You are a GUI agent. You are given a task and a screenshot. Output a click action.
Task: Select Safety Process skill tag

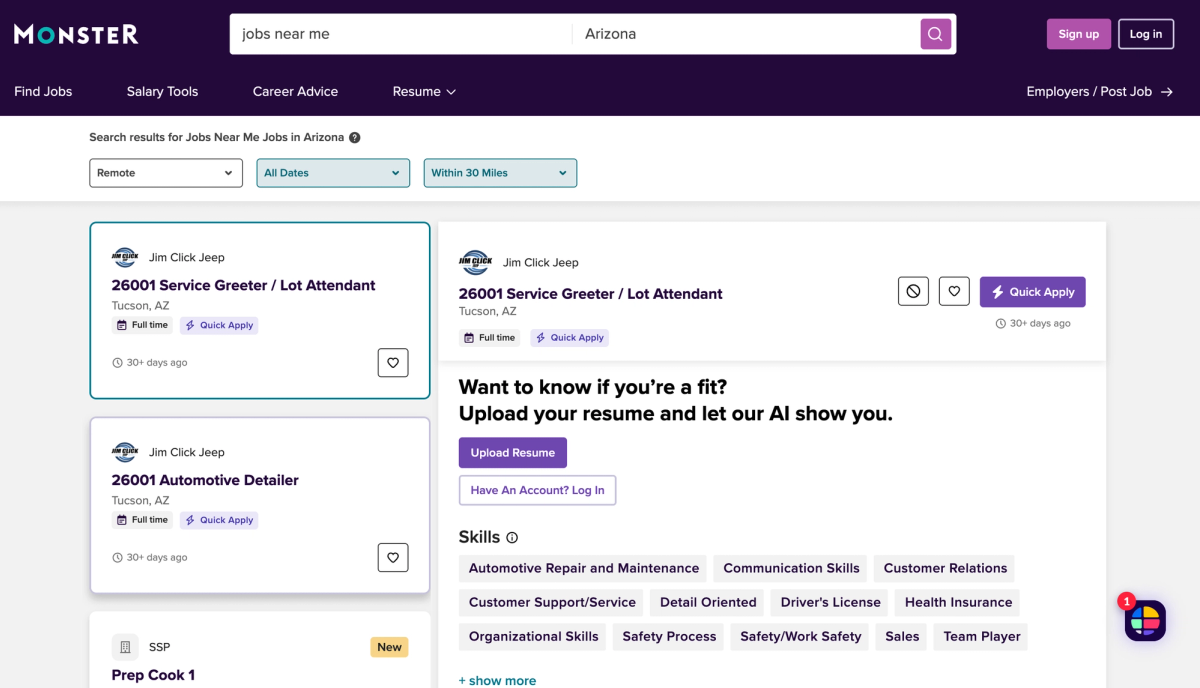[x=669, y=637]
